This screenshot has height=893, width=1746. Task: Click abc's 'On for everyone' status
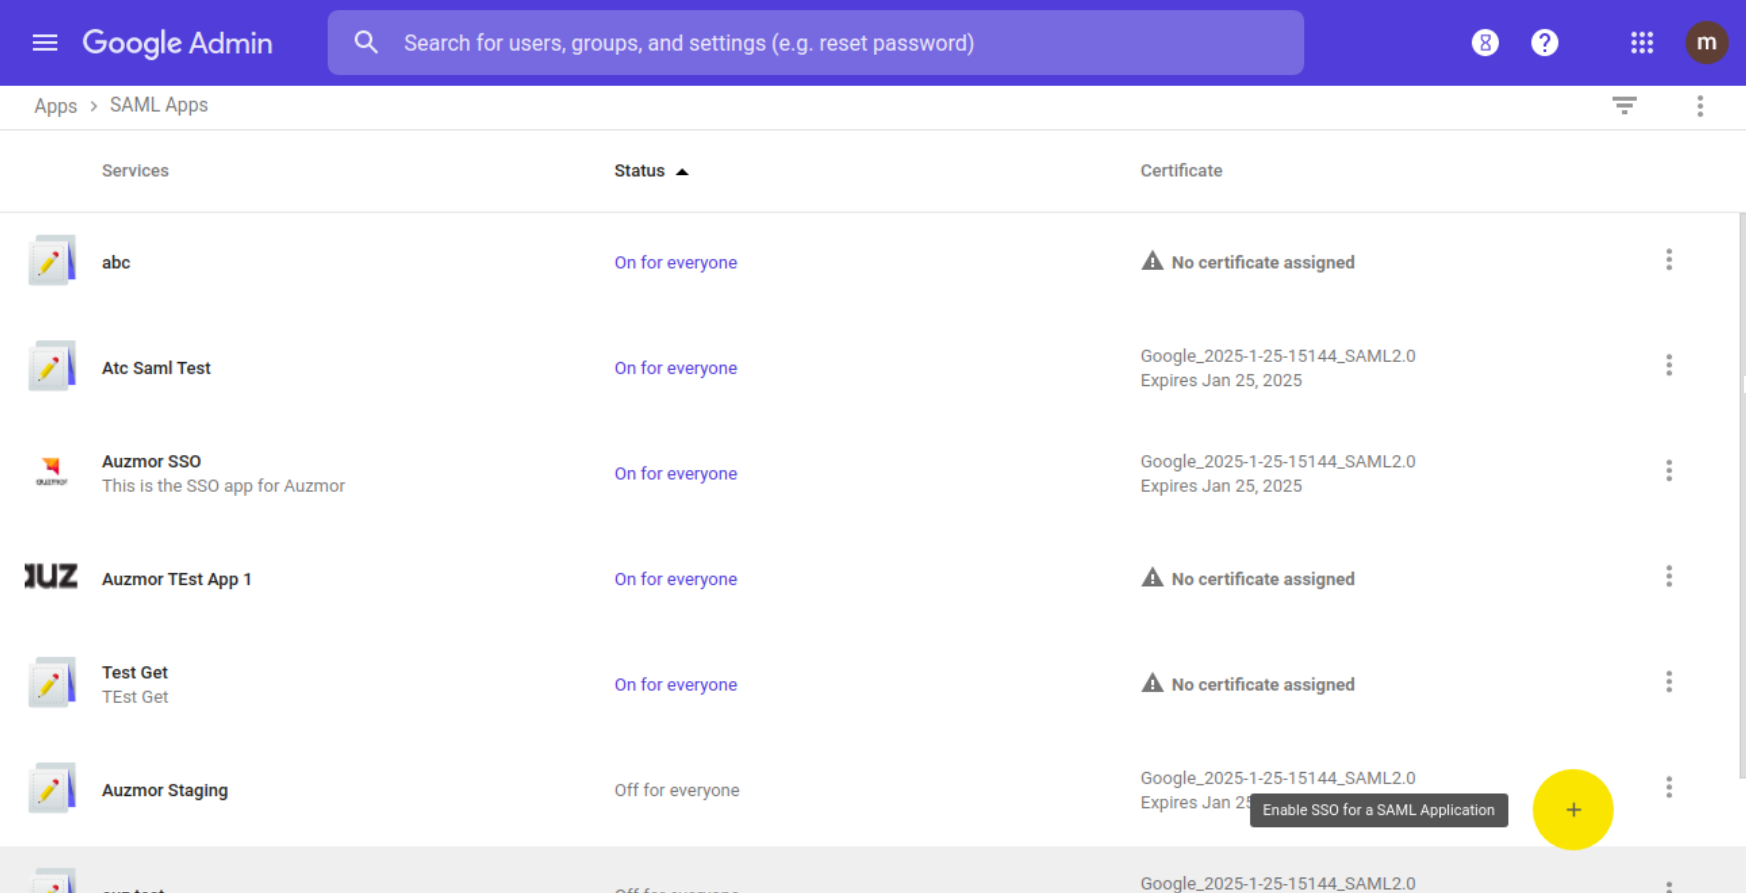[676, 262]
